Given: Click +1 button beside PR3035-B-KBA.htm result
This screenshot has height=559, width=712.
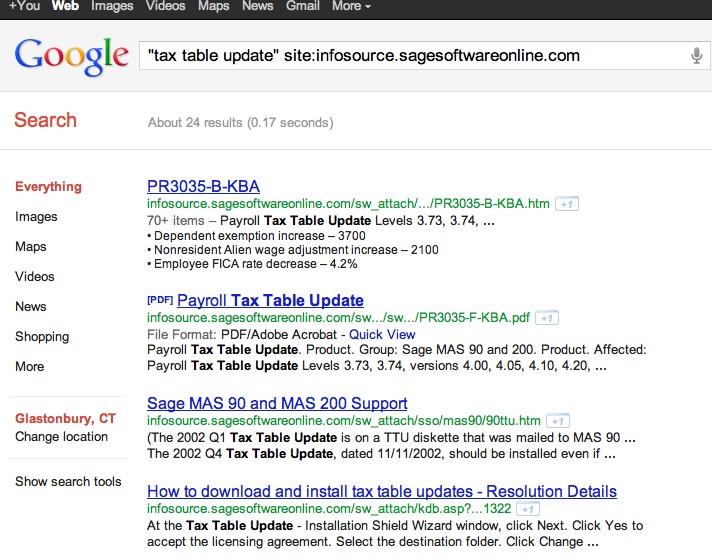Looking at the screenshot, I should click(567, 204).
